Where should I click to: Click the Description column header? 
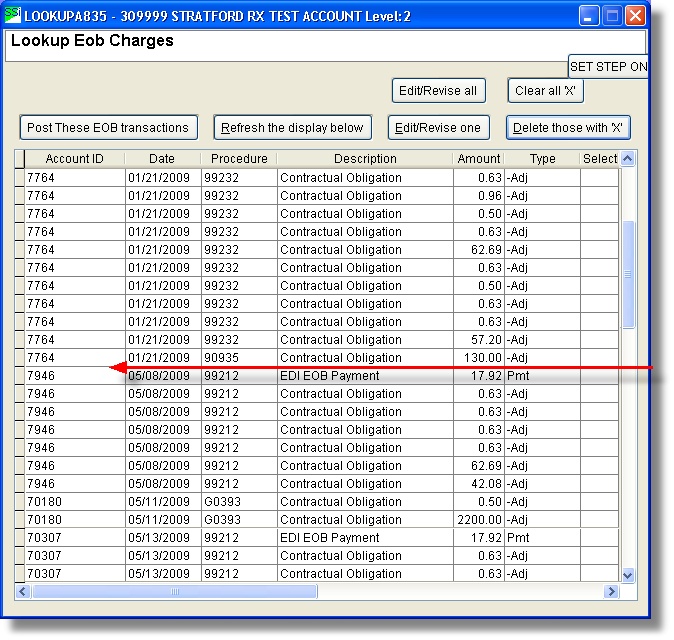point(365,159)
